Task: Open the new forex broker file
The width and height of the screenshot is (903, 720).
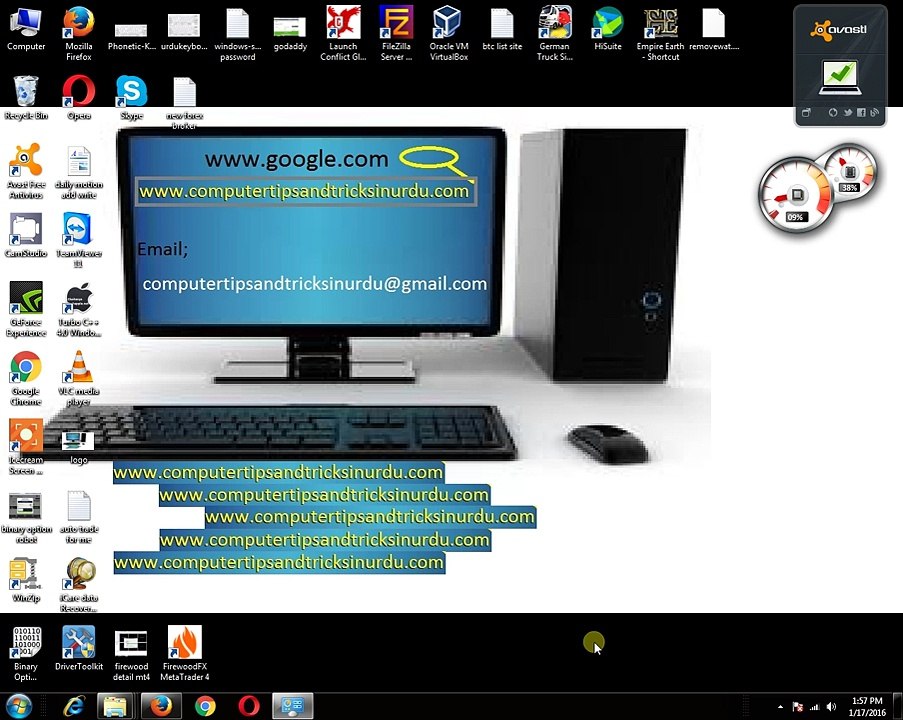Action: [x=184, y=103]
